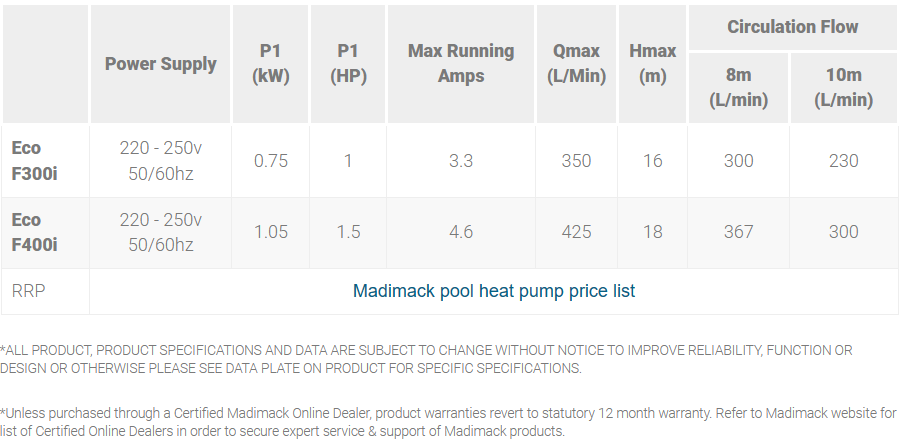The width and height of the screenshot is (901, 448).
Task: Click the 10m (L/min) sub-header
Action: 843,87
